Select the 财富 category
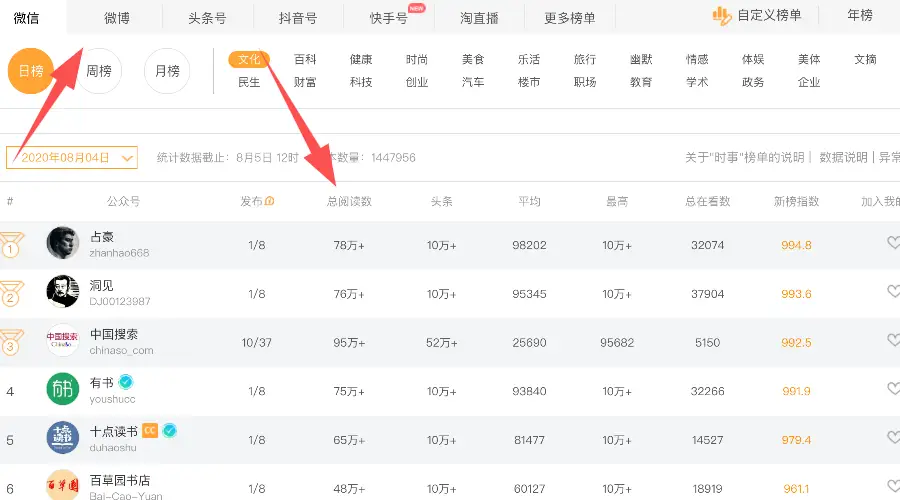The image size is (900, 500). (305, 82)
